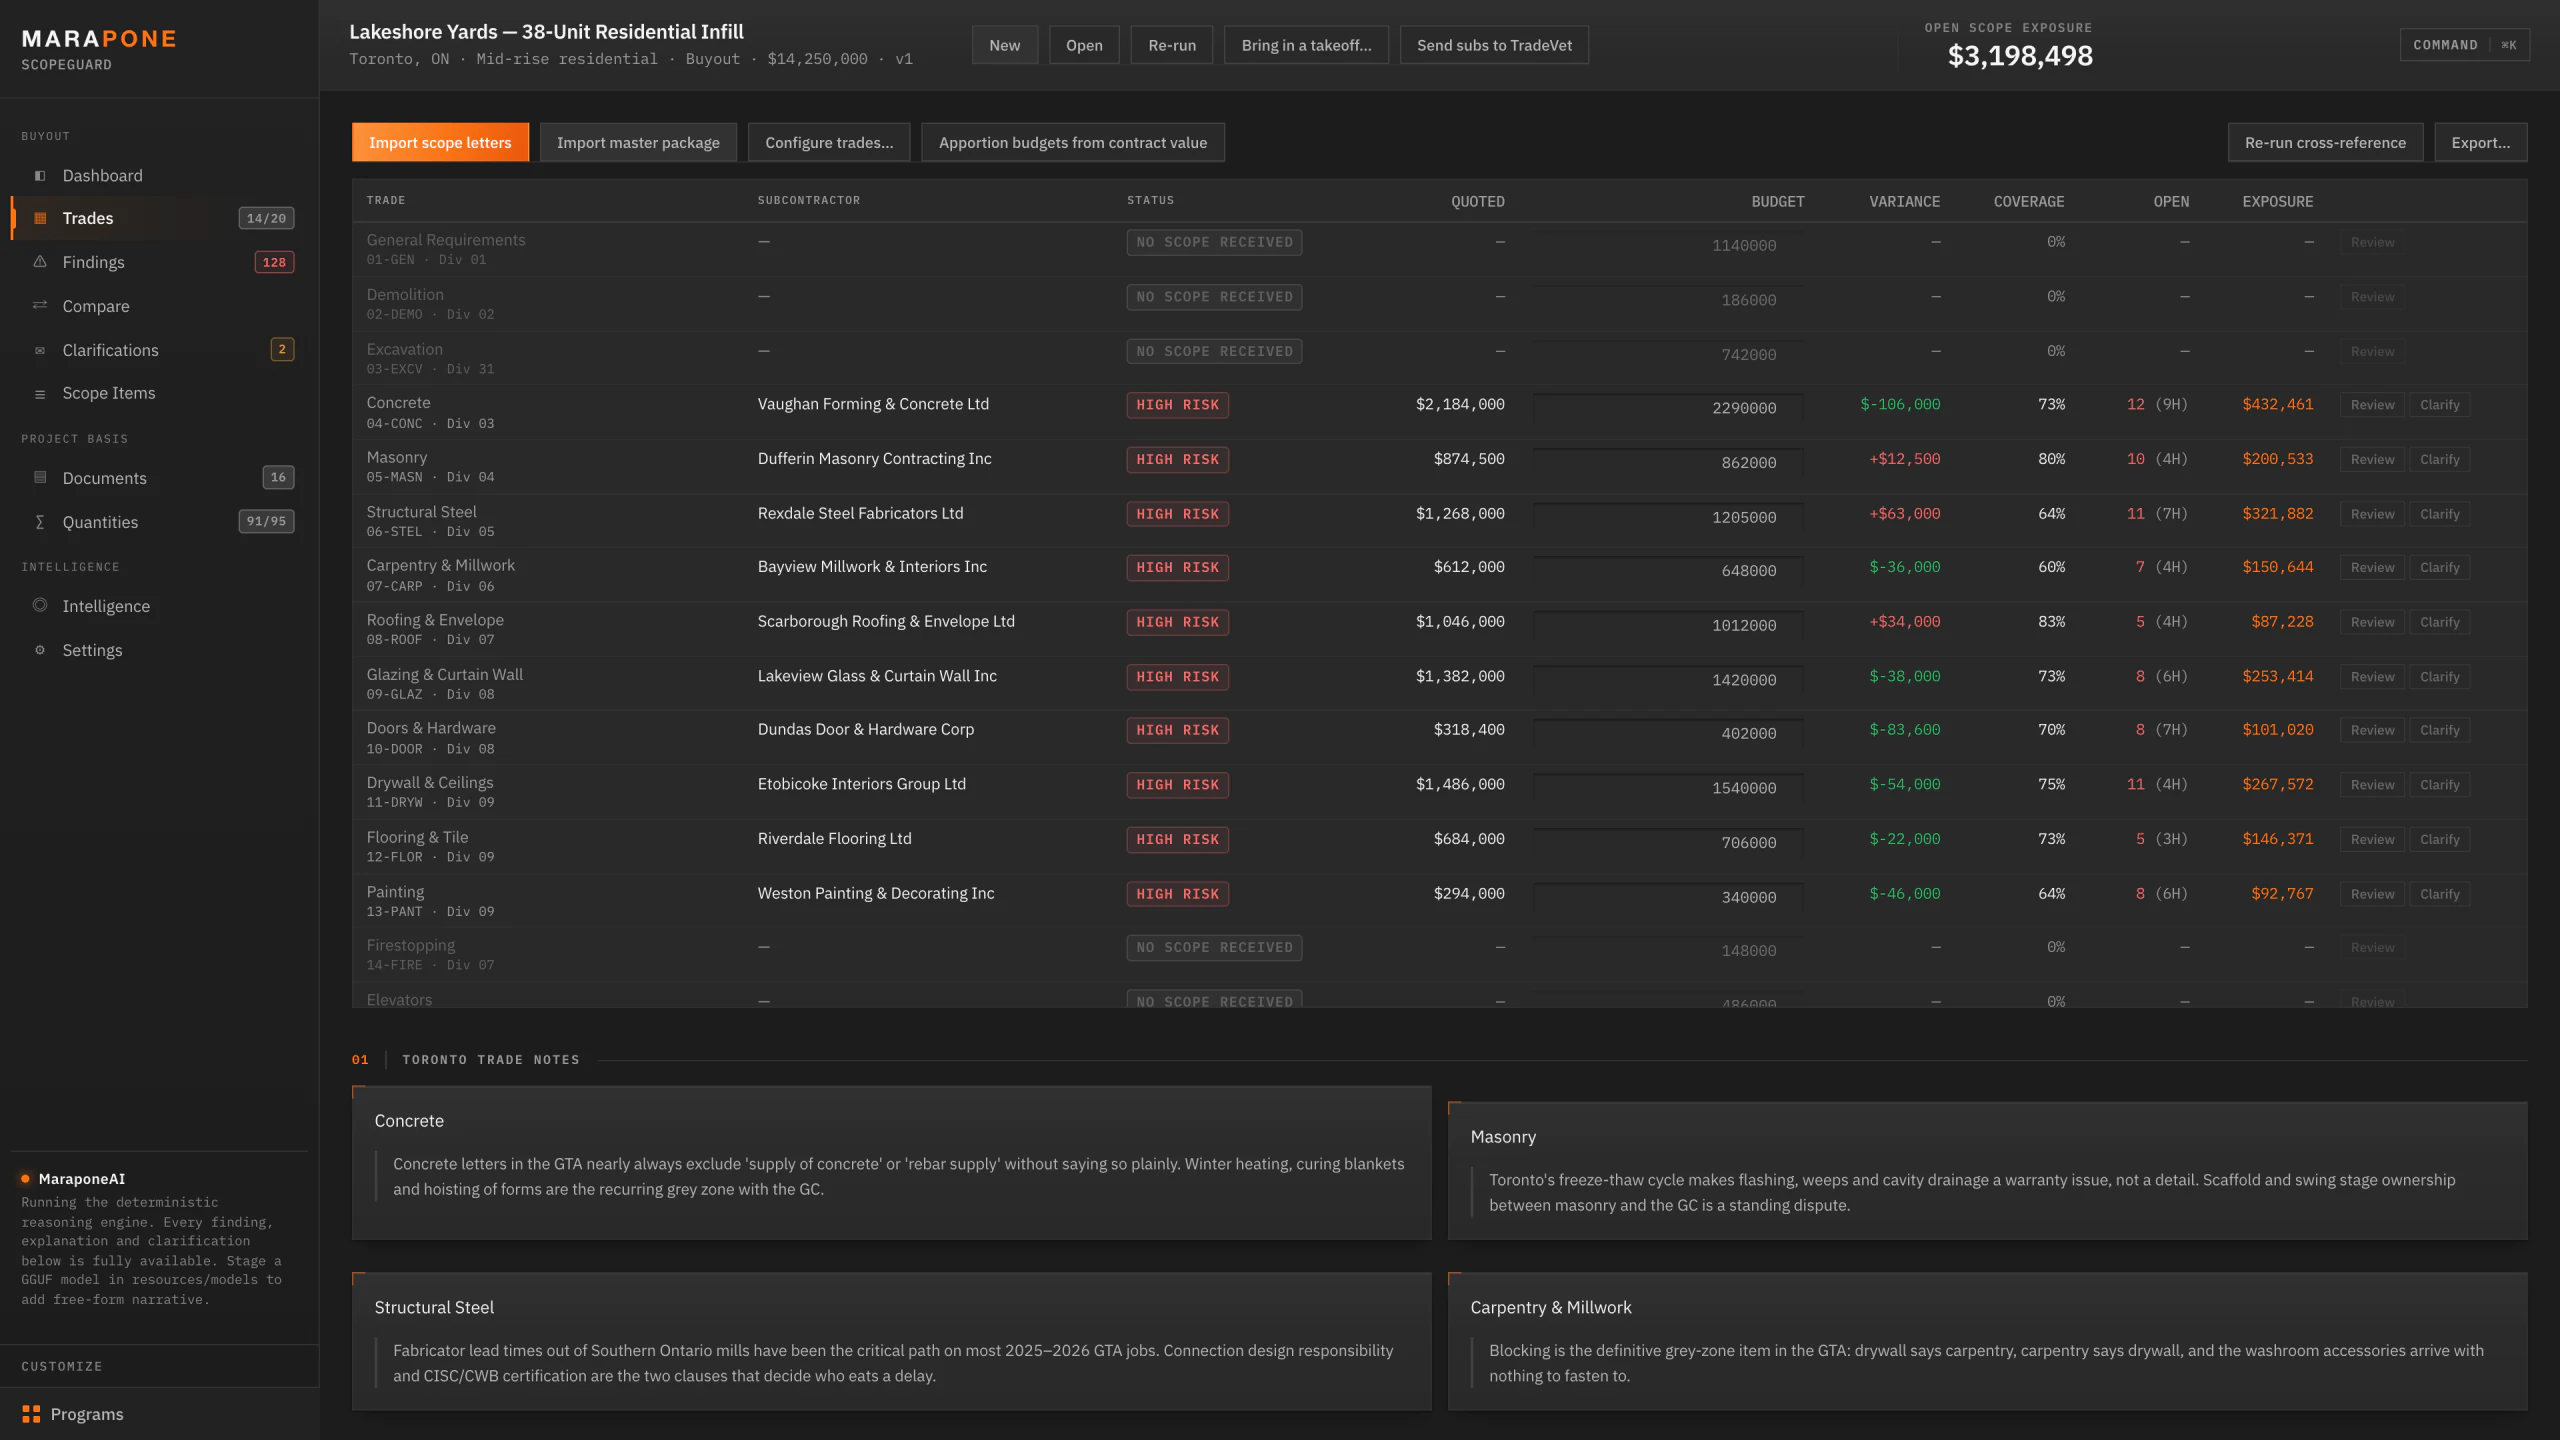The width and height of the screenshot is (2560, 1440).
Task: Click the Findings warning triangle icon
Action: pos(40,262)
